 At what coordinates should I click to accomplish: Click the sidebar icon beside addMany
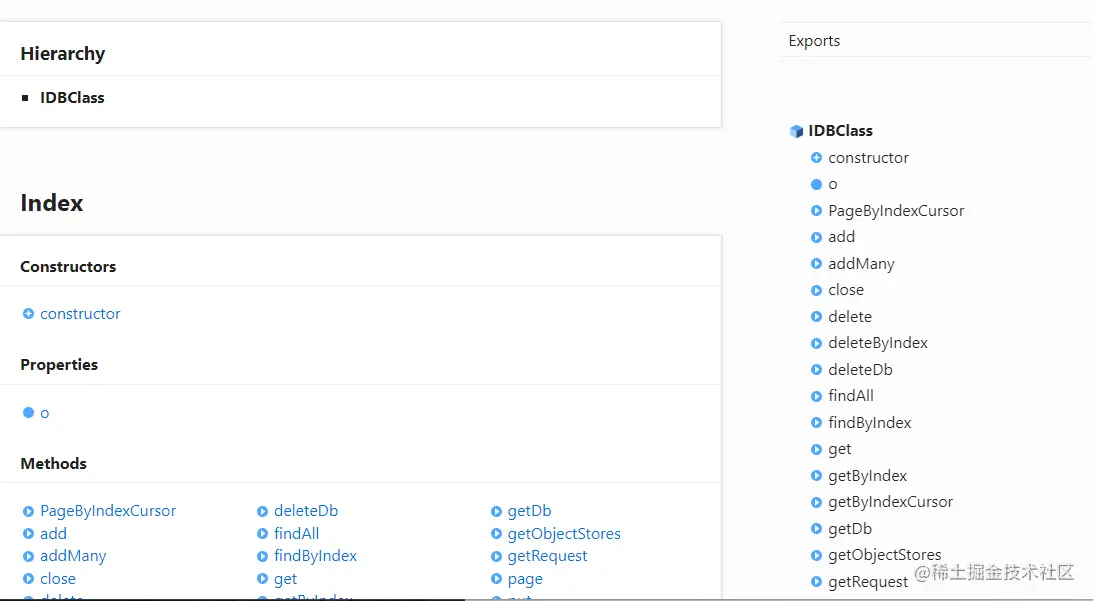pyautogui.click(x=816, y=264)
